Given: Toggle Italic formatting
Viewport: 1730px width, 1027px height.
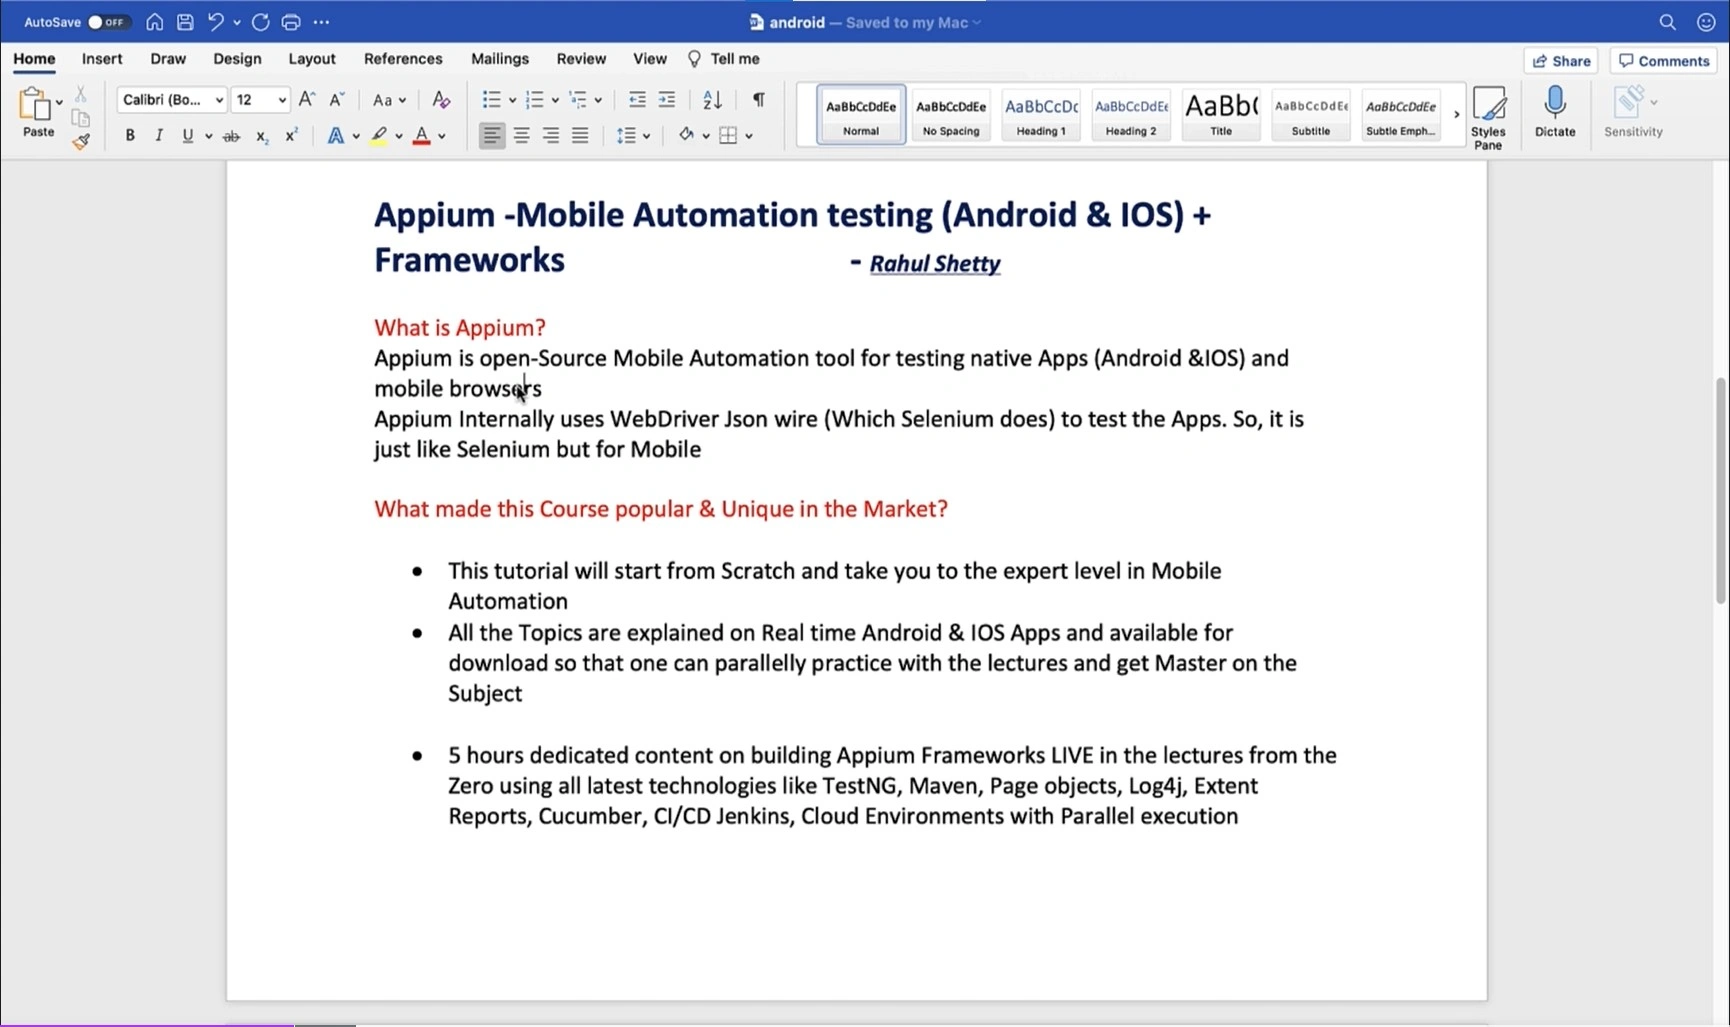Looking at the screenshot, I should tap(158, 136).
